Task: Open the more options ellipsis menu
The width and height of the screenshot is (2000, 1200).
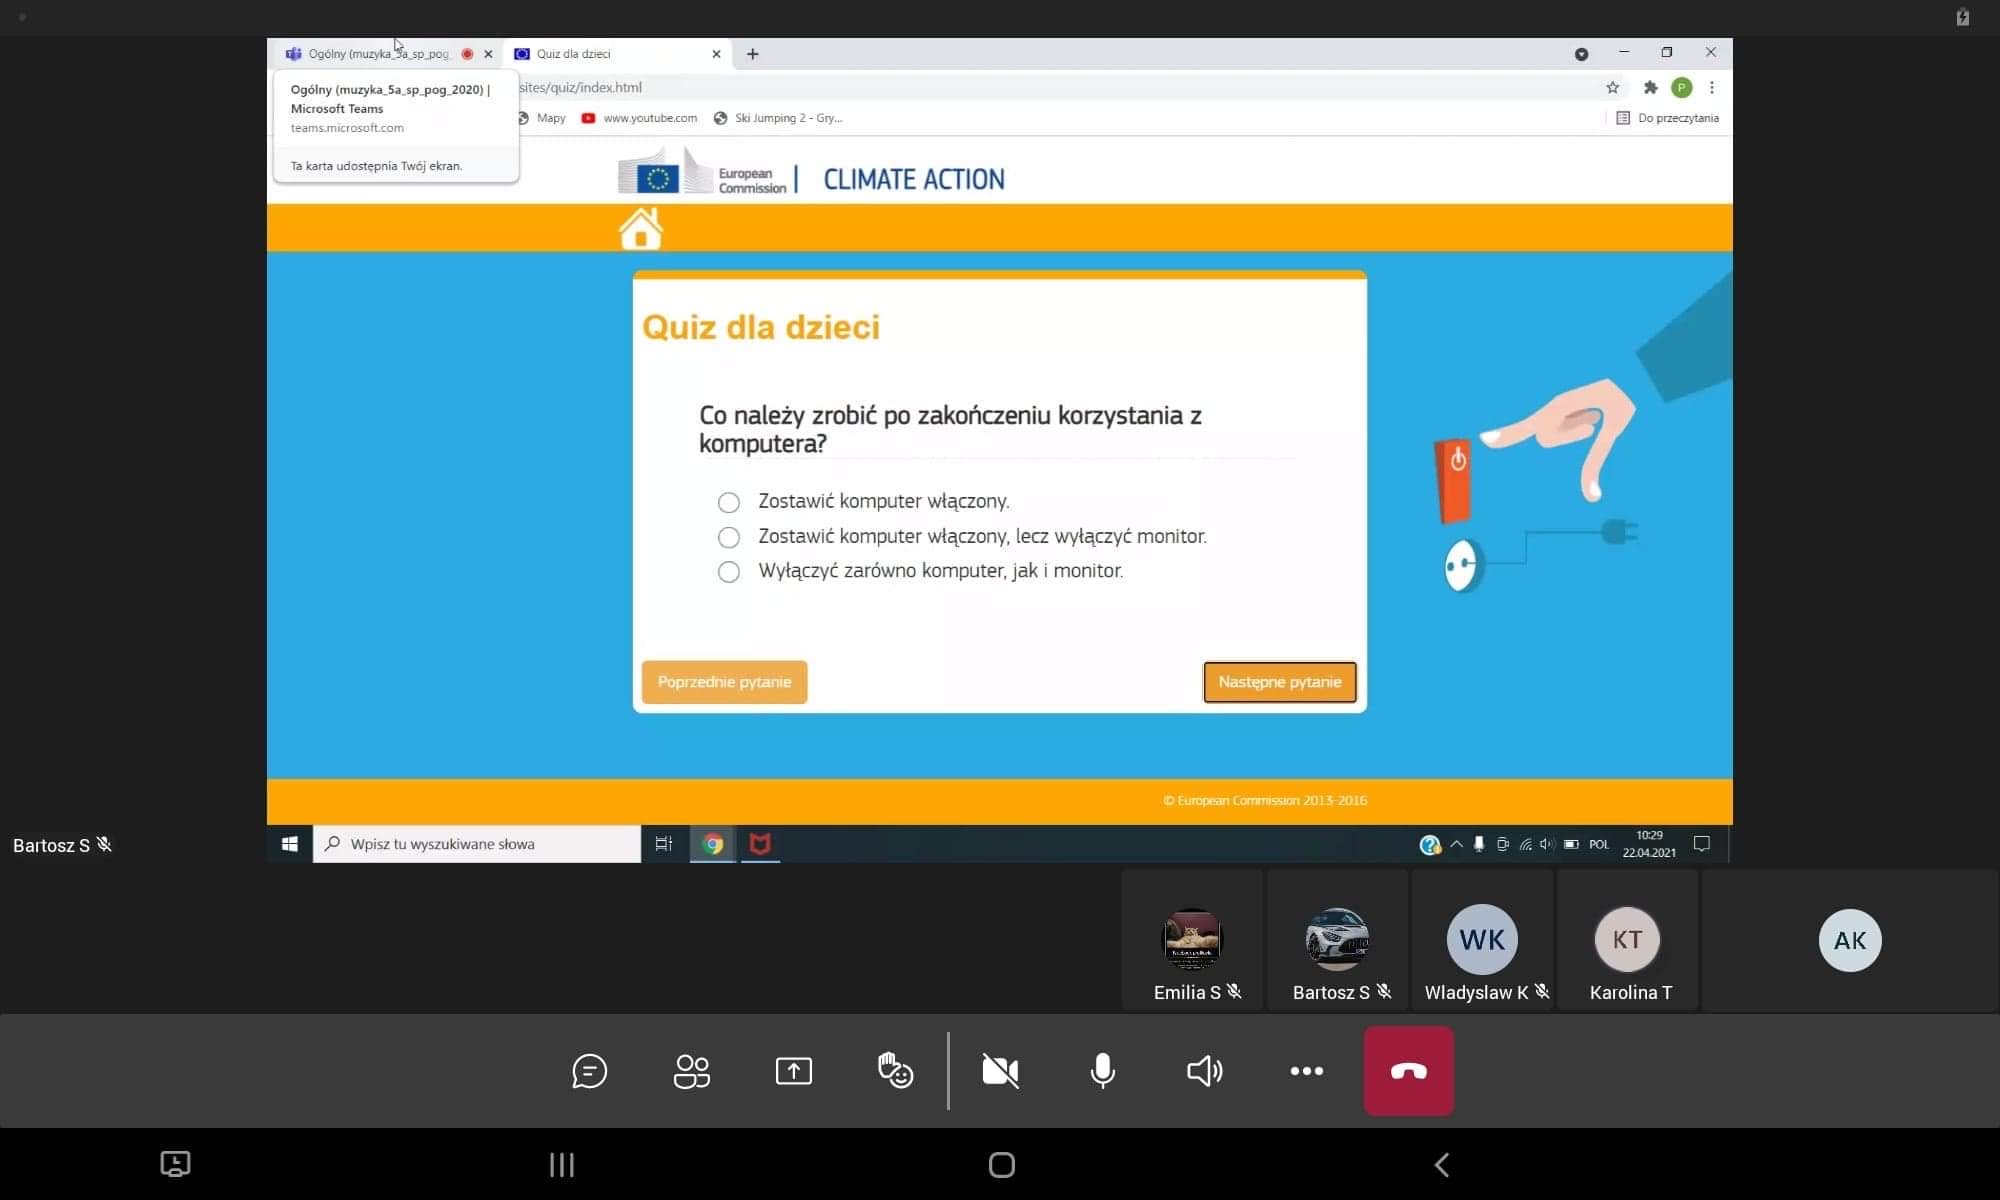Action: 1306,1071
